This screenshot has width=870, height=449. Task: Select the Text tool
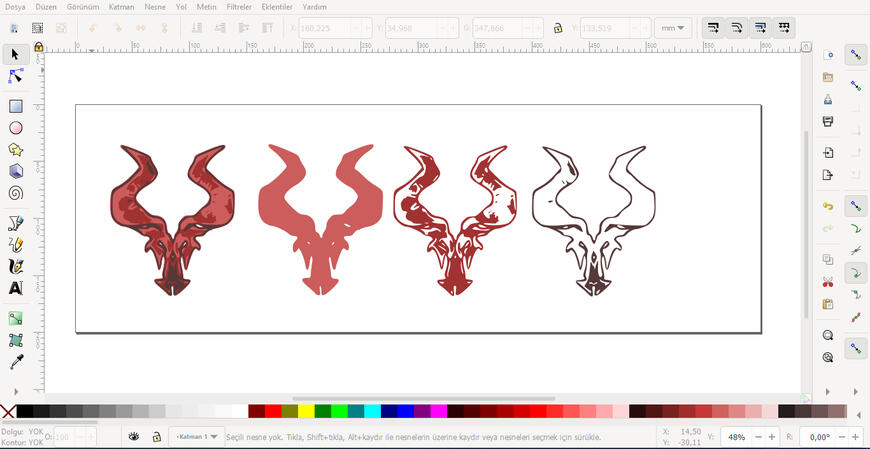[15, 288]
